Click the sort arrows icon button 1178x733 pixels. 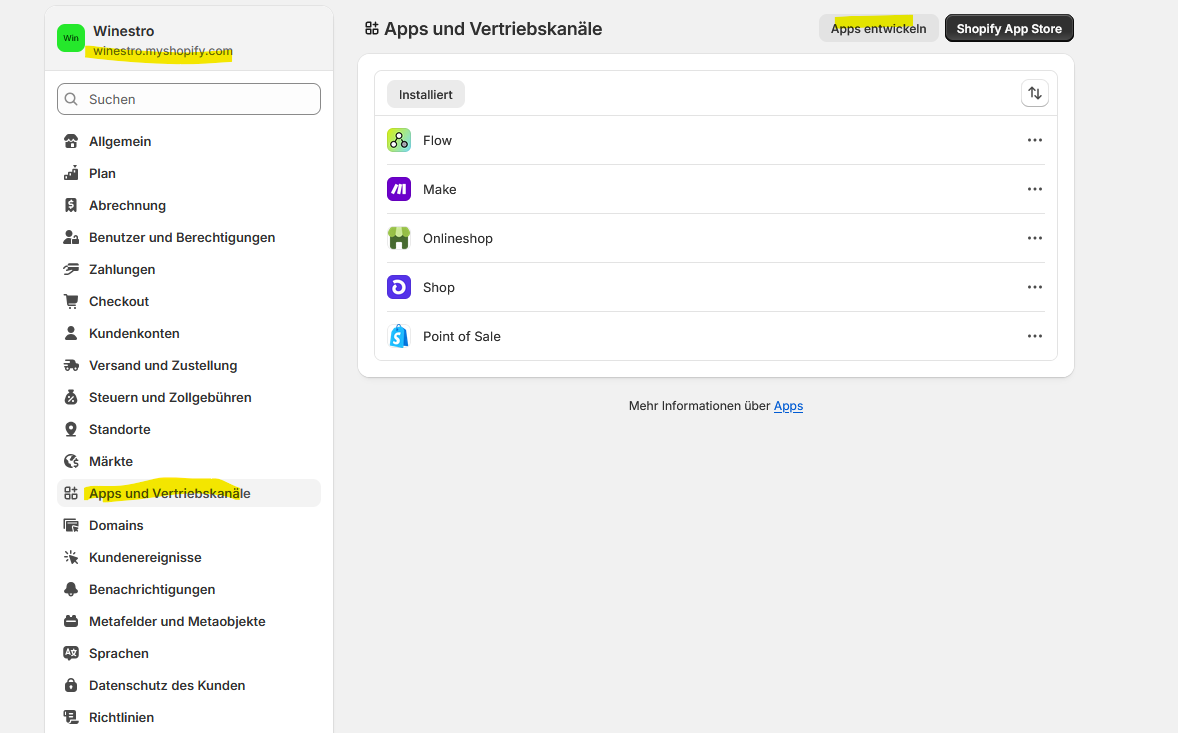(x=1035, y=93)
